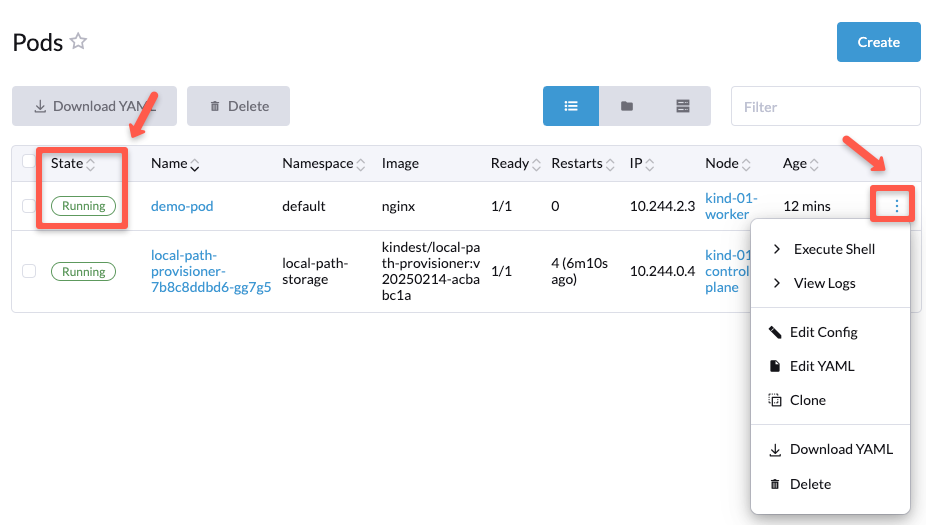Viewport: 926px width, 525px height.
Task: Choose Edit YAML in the context menu
Action: (821, 366)
